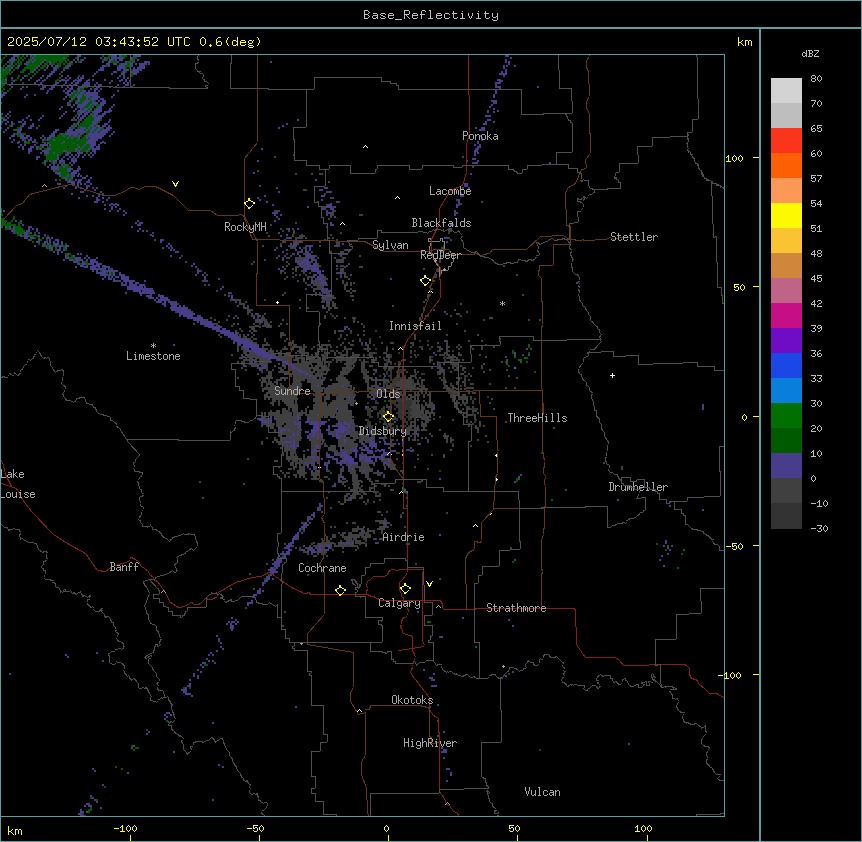Click the yellow diamond between Olds and Didsbury
Image resolution: width=862 pixels, height=842 pixels.
tap(388, 417)
